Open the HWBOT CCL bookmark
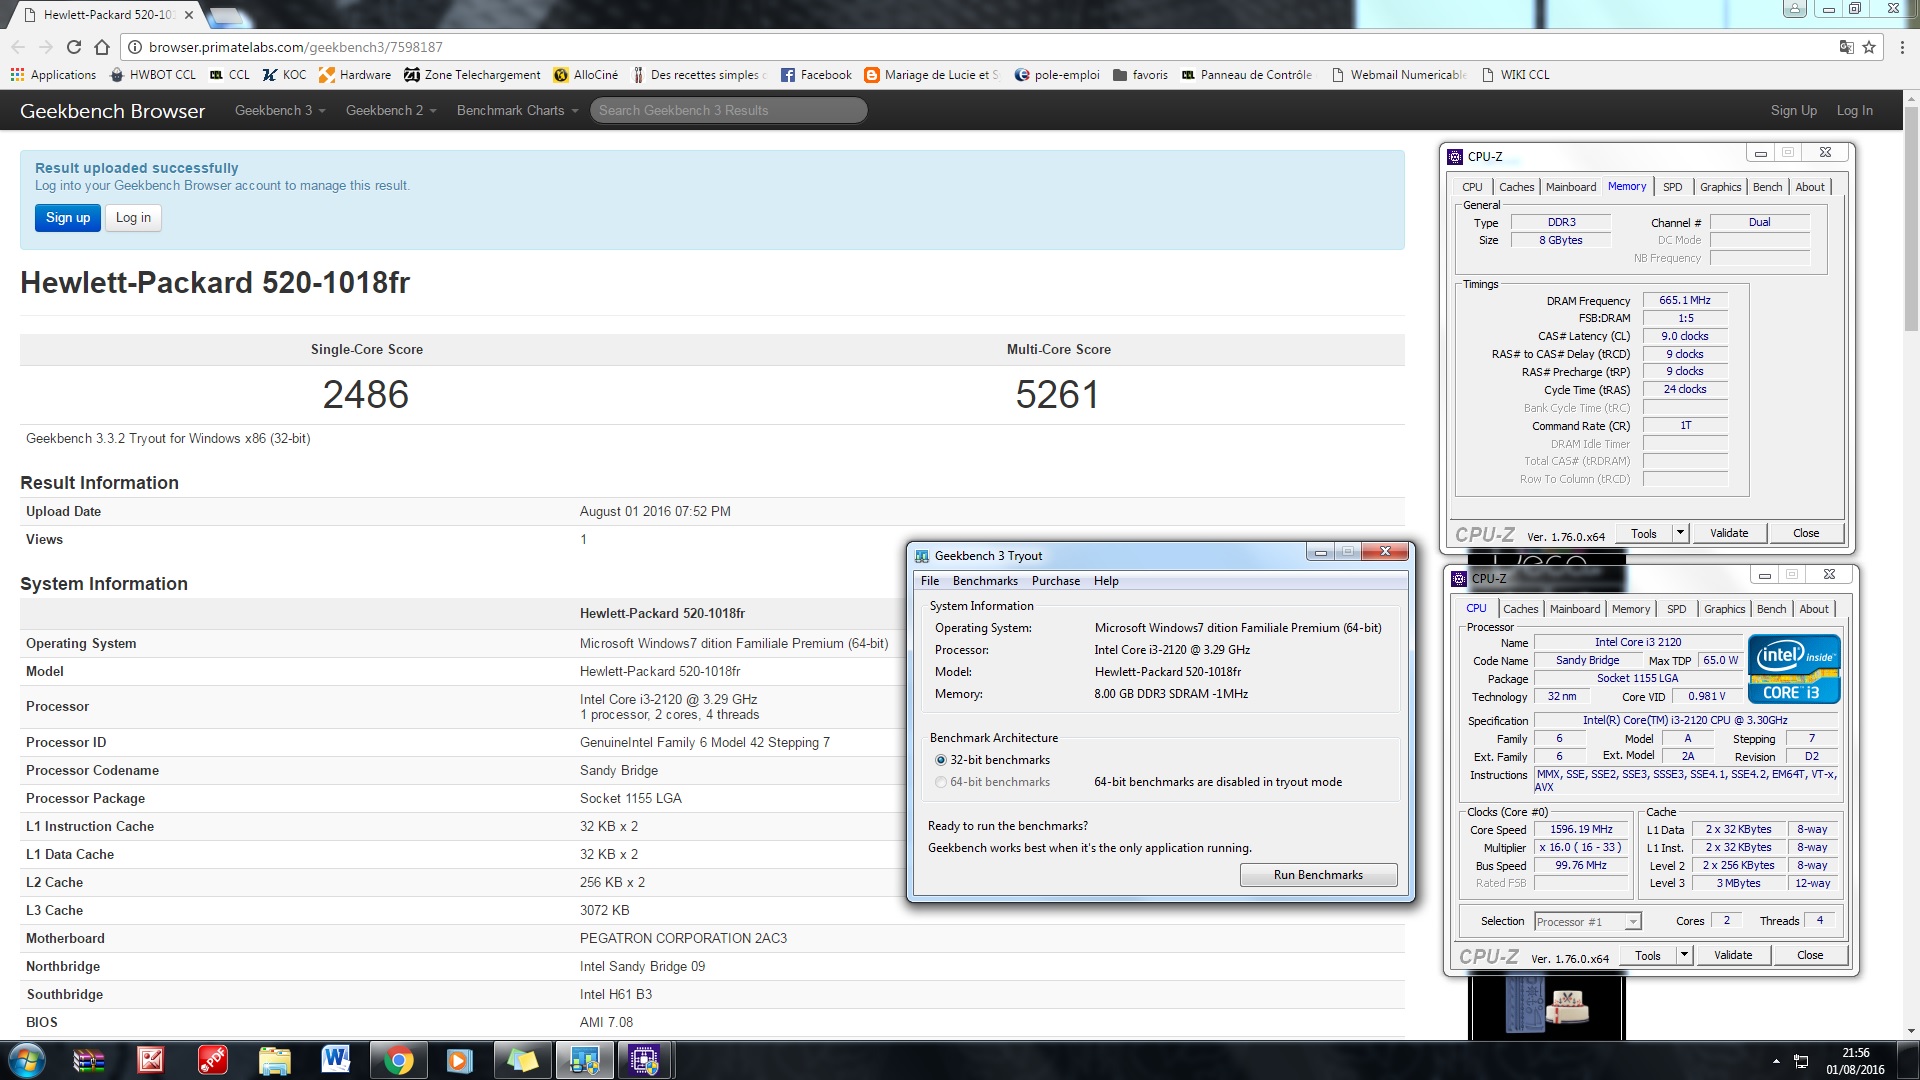 coord(153,75)
